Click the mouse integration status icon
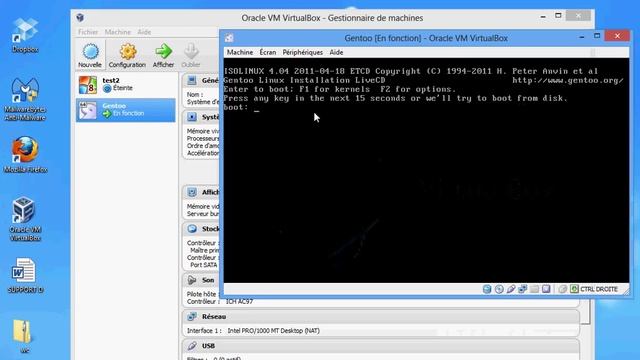Image resolution: width=640 pixels, height=360 pixels. tap(562, 289)
